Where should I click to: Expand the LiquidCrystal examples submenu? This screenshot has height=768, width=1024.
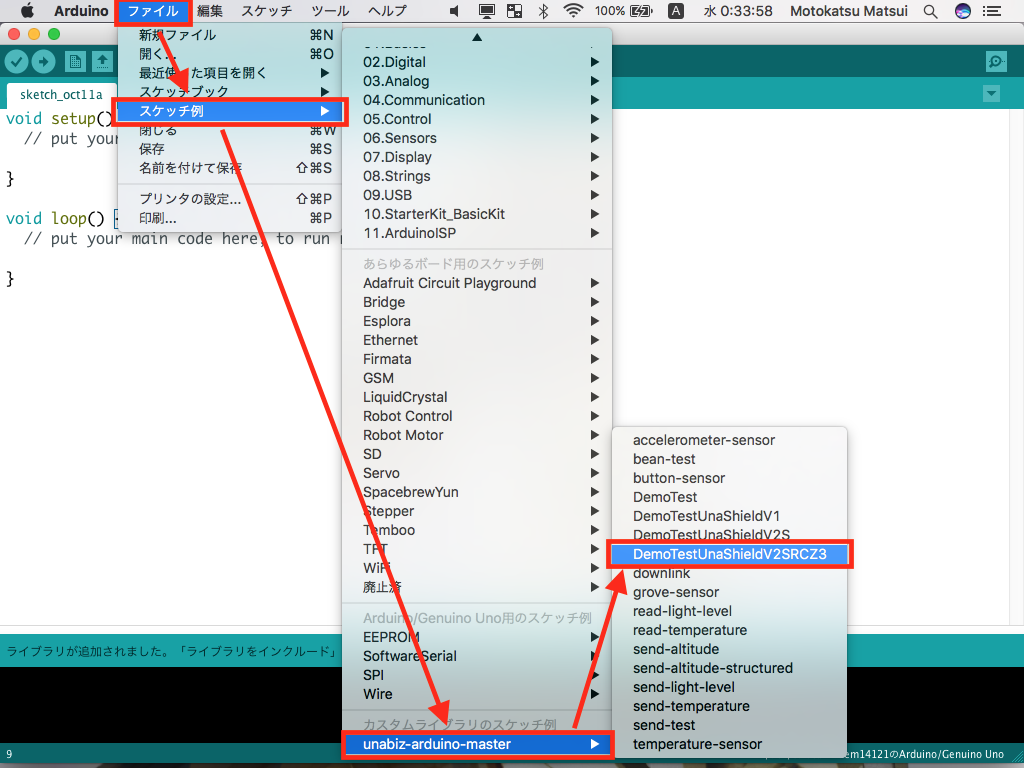pos(477,396)
